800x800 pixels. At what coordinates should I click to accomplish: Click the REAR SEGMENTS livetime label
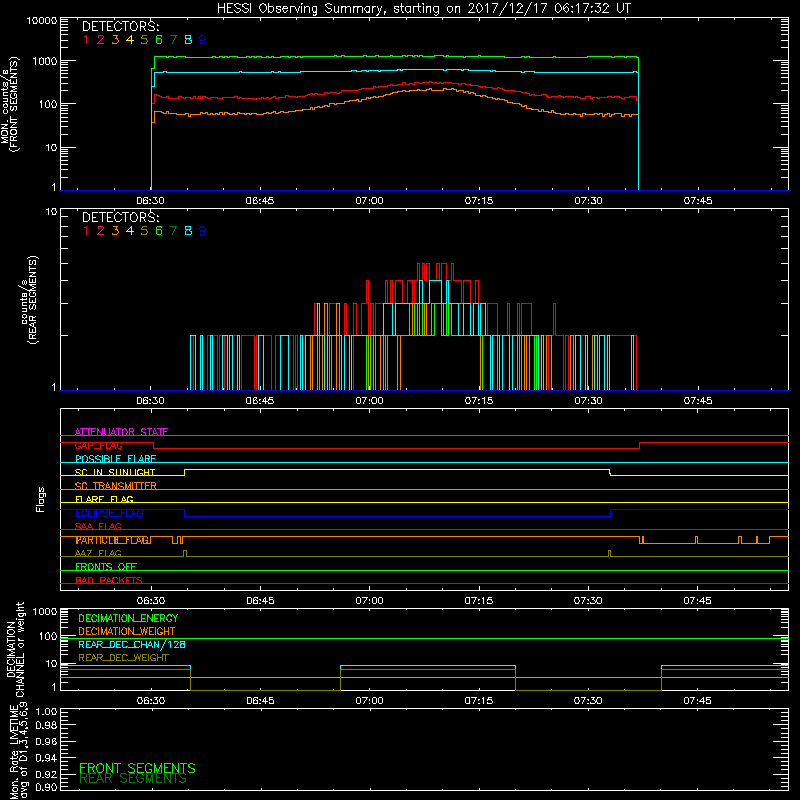tap(133, 779)
